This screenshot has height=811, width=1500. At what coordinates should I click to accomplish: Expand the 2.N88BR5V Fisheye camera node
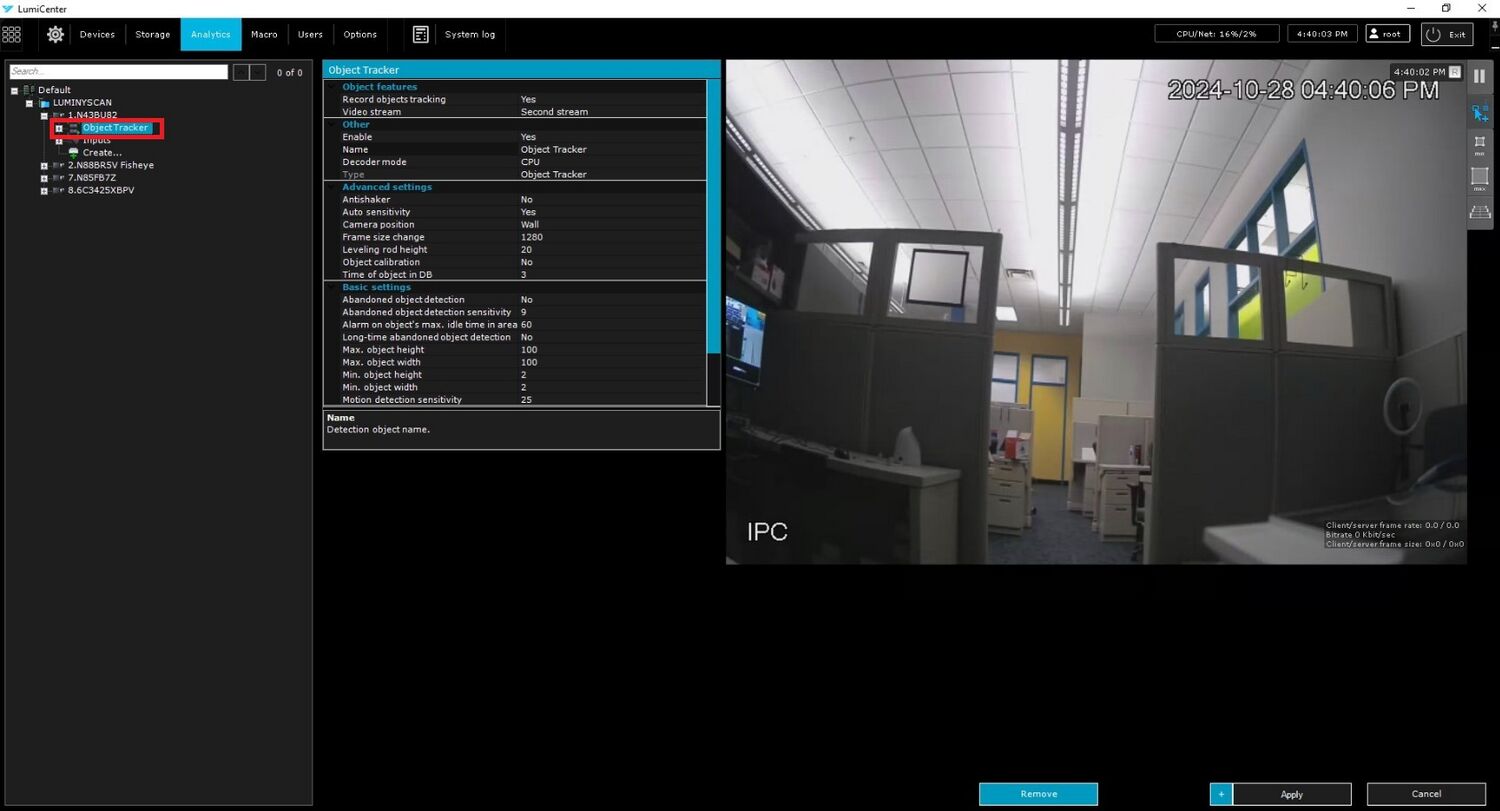(43, 165)
